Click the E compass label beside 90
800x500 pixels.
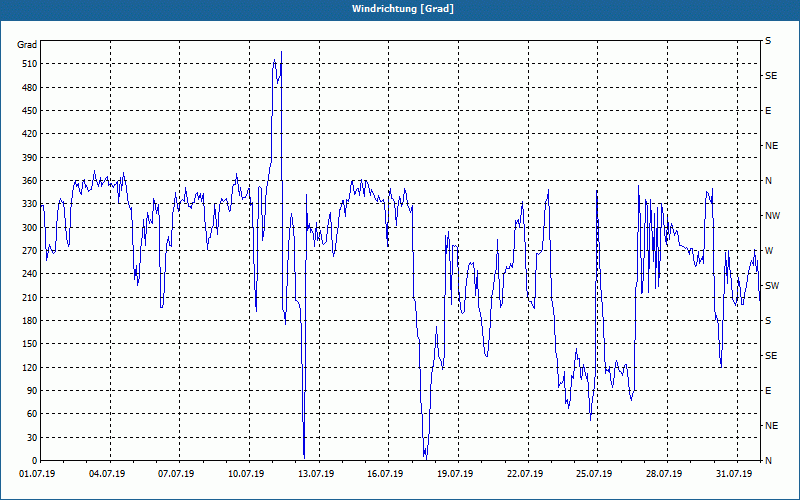point(768,391)
